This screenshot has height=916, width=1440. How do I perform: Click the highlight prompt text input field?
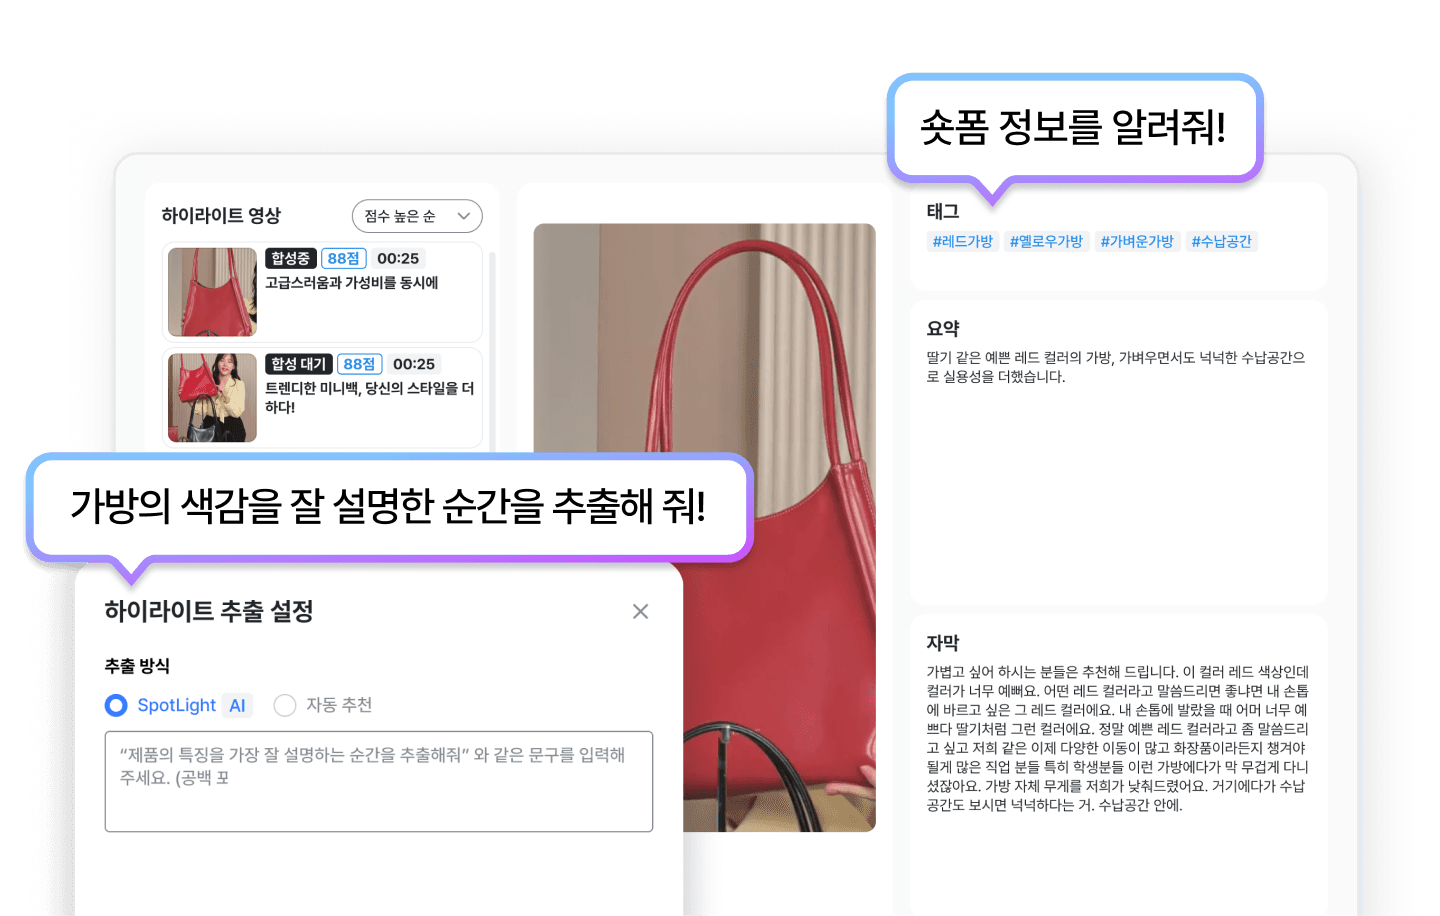click(379, 781)
